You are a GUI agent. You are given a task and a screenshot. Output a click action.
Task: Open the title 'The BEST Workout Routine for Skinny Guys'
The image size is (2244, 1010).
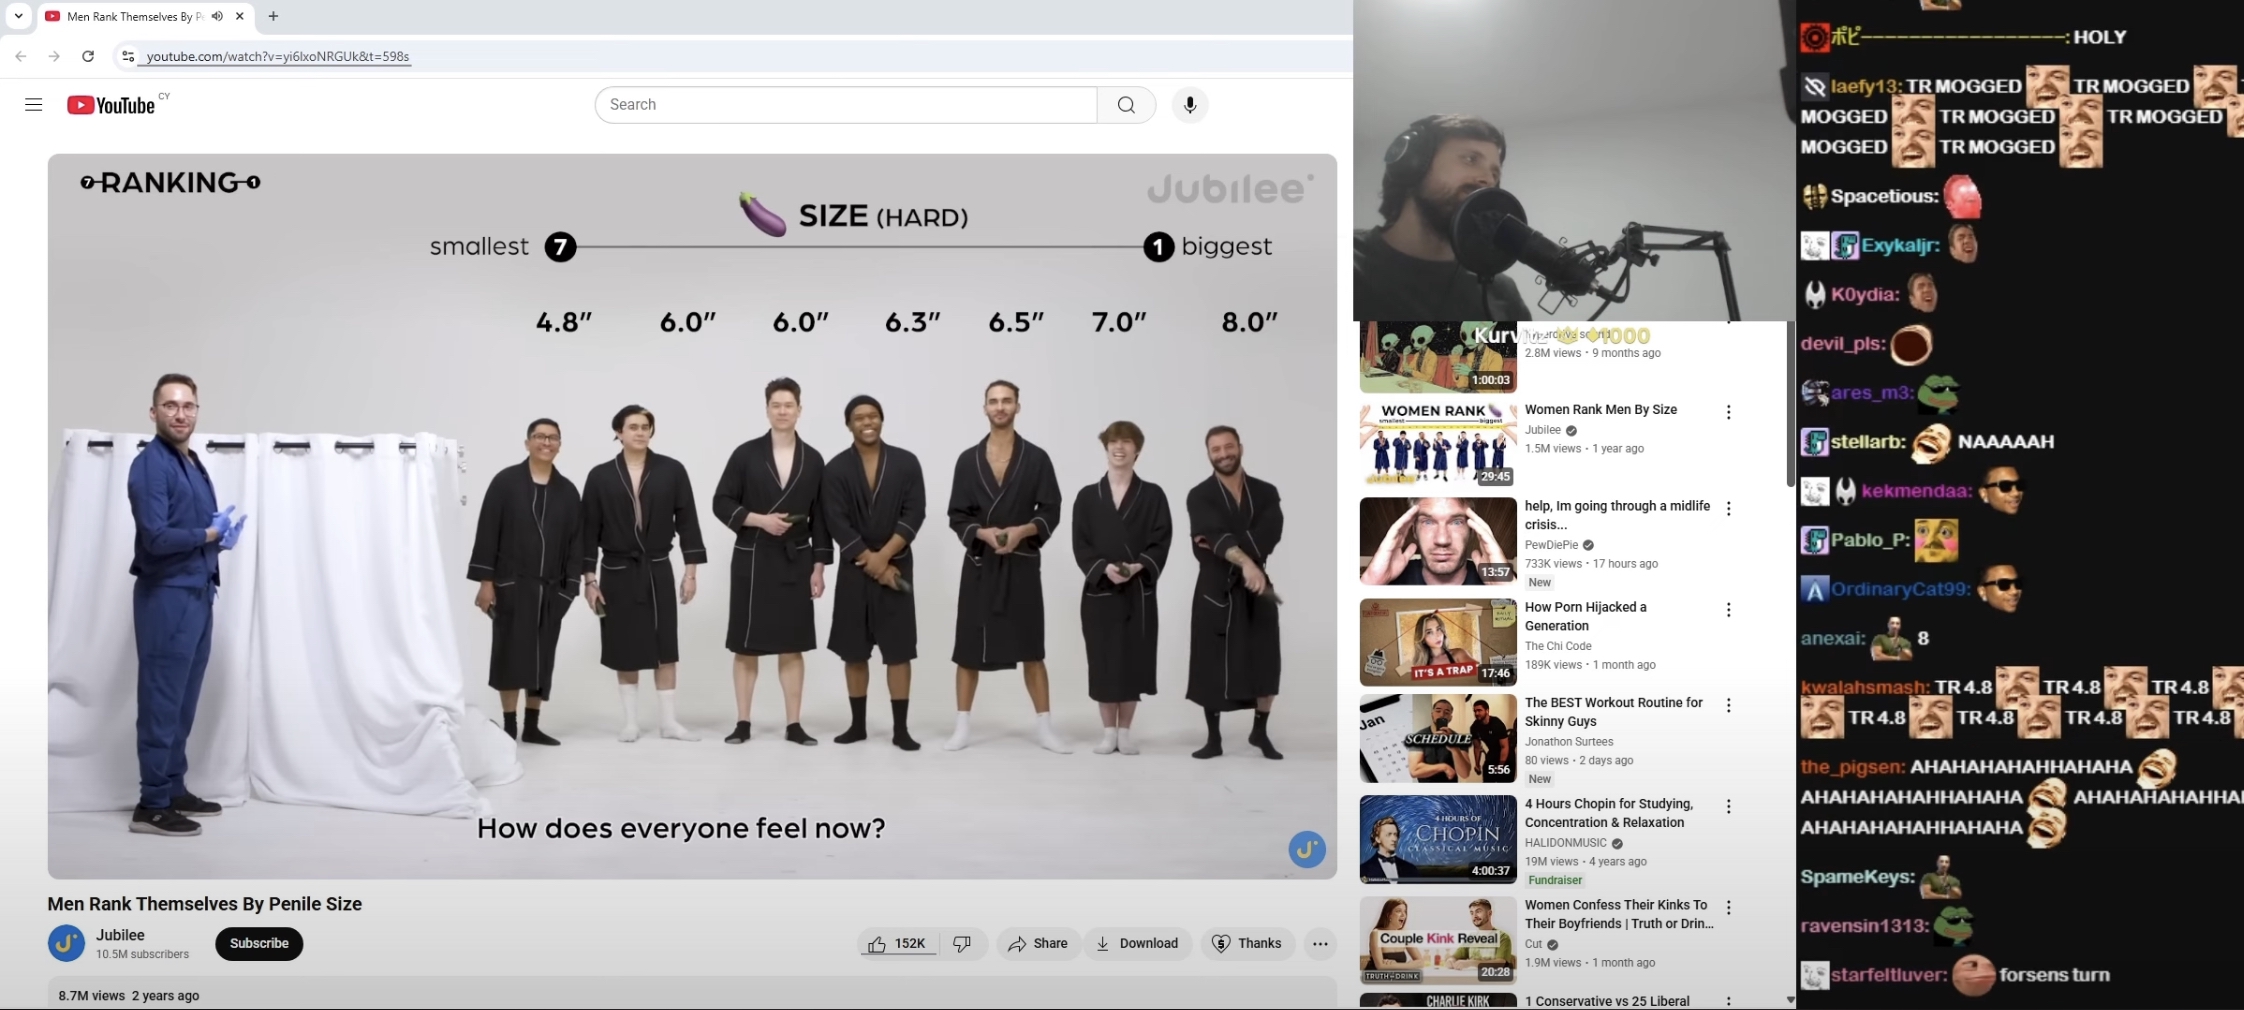tap(1613, 712)
